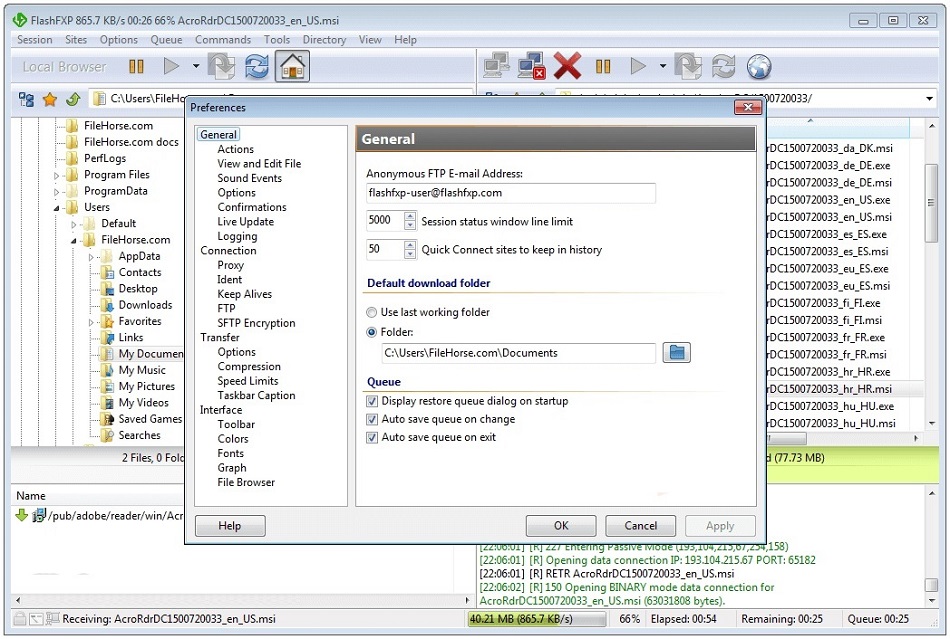Start local transfer with play icon

(x=171, y=66)
